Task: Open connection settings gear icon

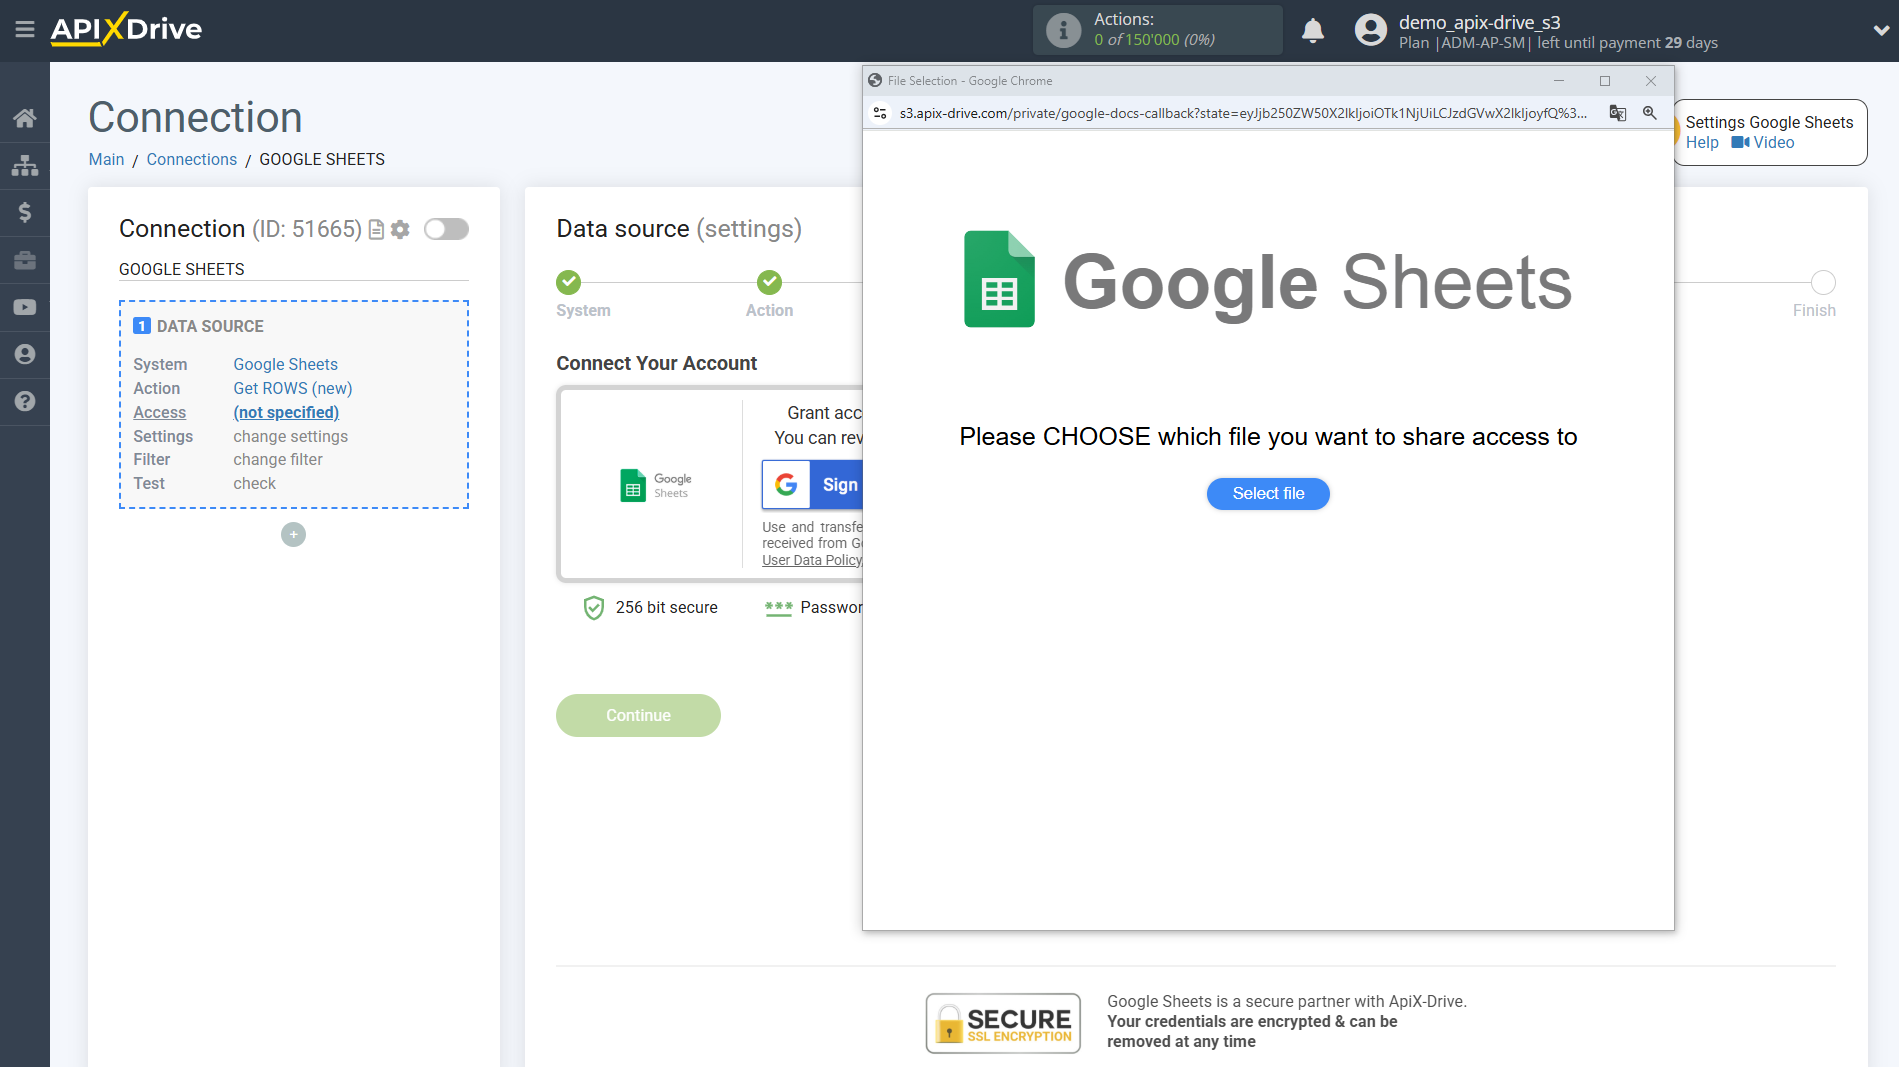Action: pos(400,229)
